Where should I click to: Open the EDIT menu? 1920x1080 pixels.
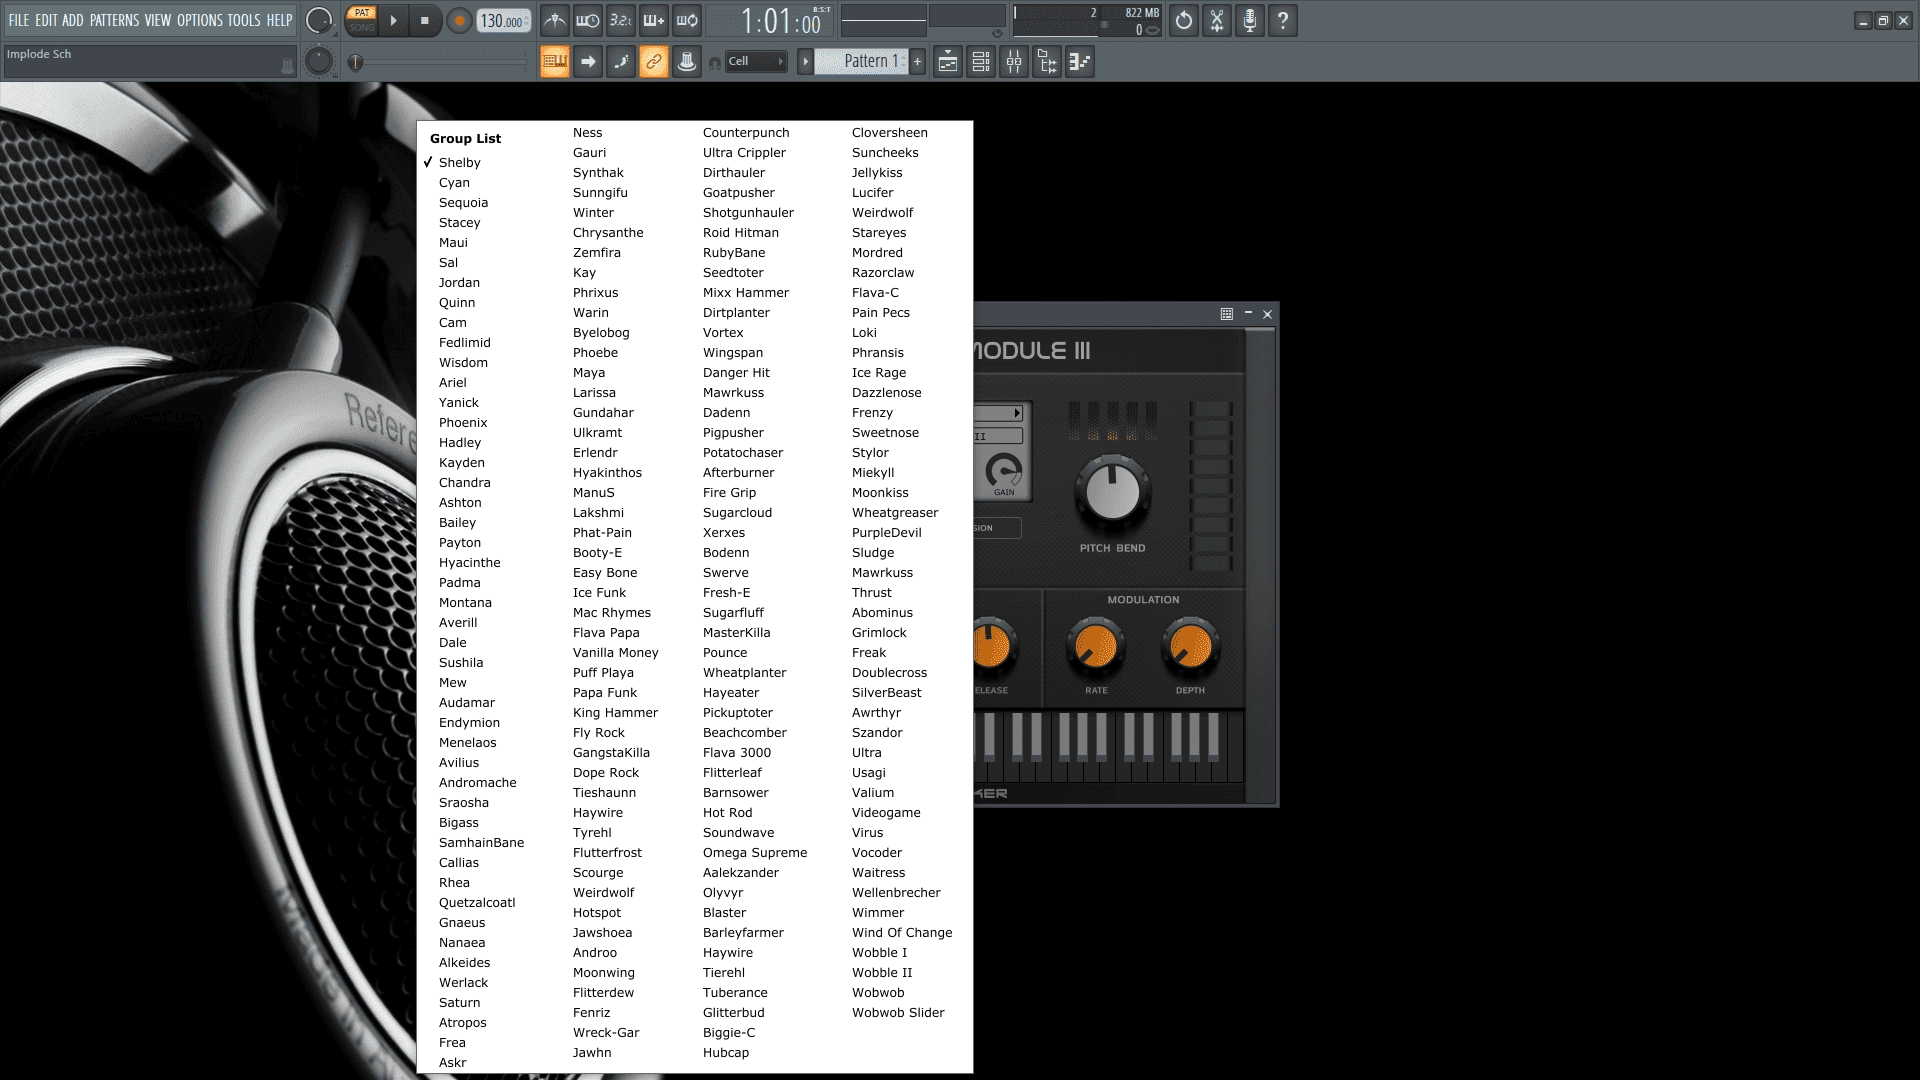point(46,20)
